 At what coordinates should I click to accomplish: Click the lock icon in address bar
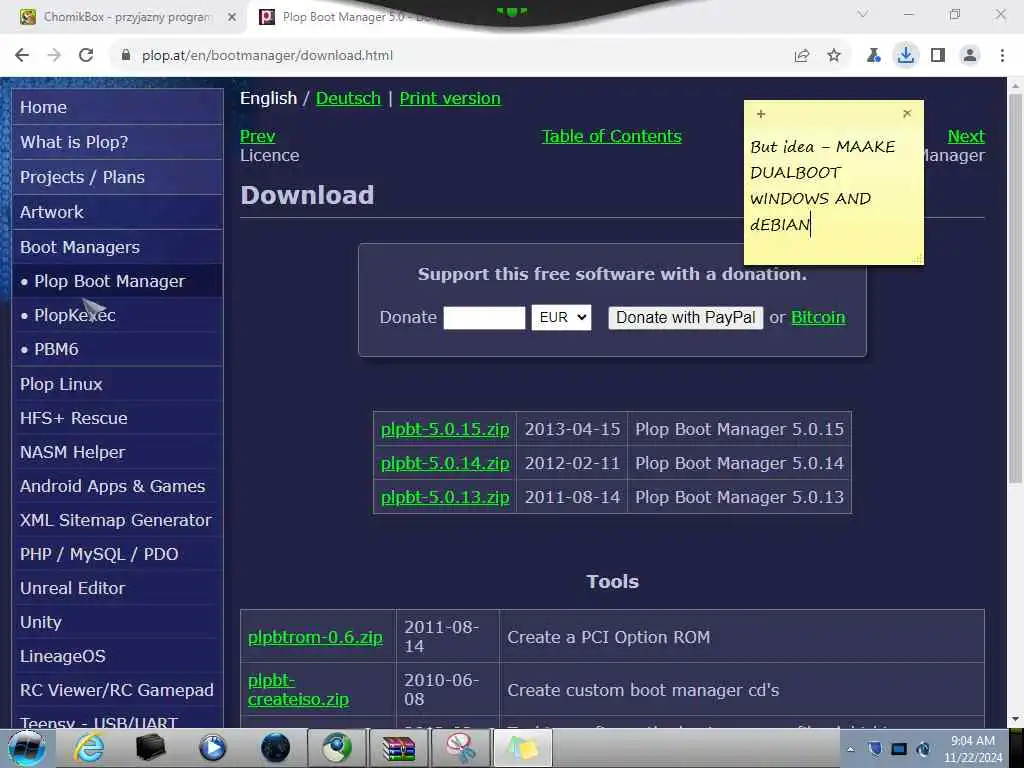pyautogui.click(x=126, y=56)
